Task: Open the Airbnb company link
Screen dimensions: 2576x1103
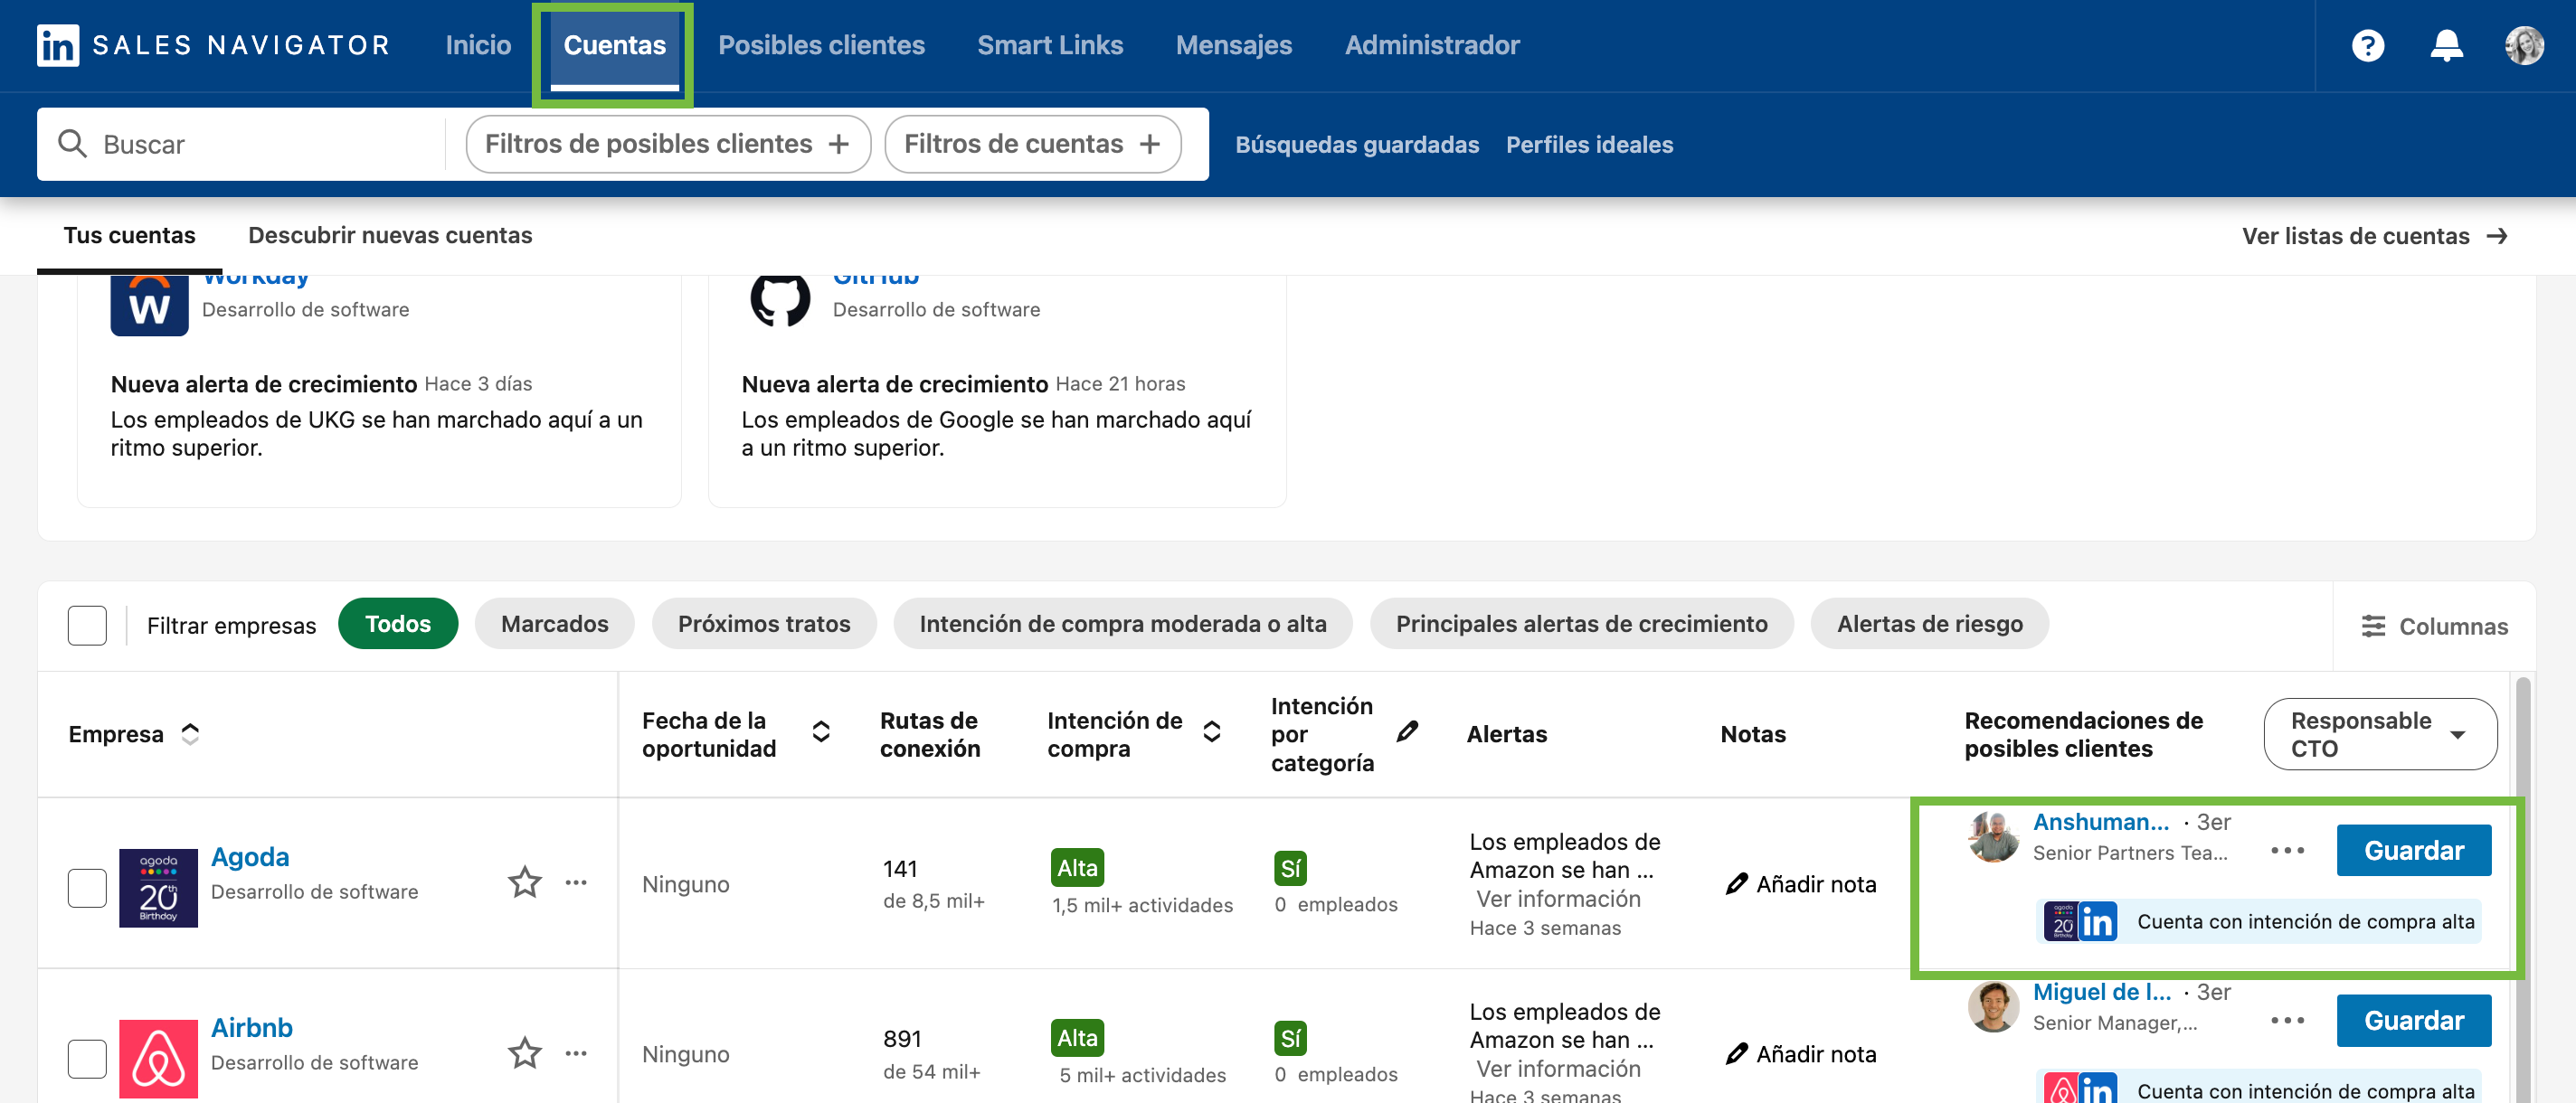Action: click(x=252, y=1027)
